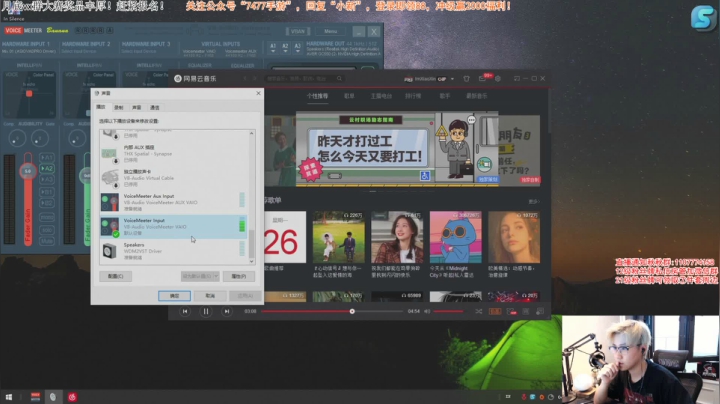Open the highlighted taskbar app icon
This screenshot has height=404, width=720.
click(53, 397)
